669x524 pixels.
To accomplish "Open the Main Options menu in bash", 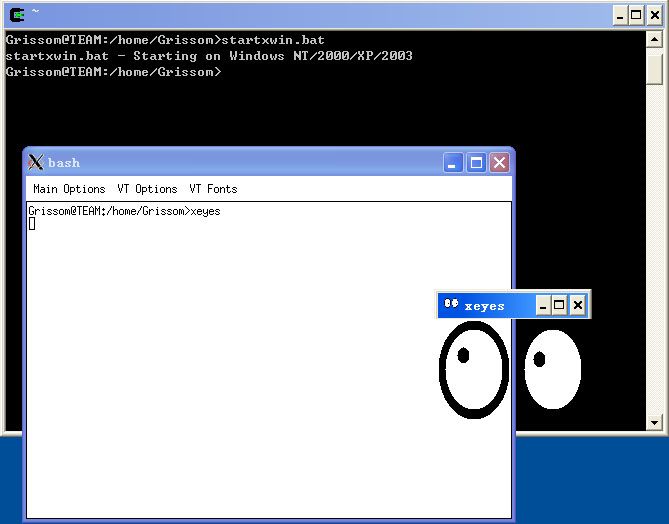I will 69,189.
